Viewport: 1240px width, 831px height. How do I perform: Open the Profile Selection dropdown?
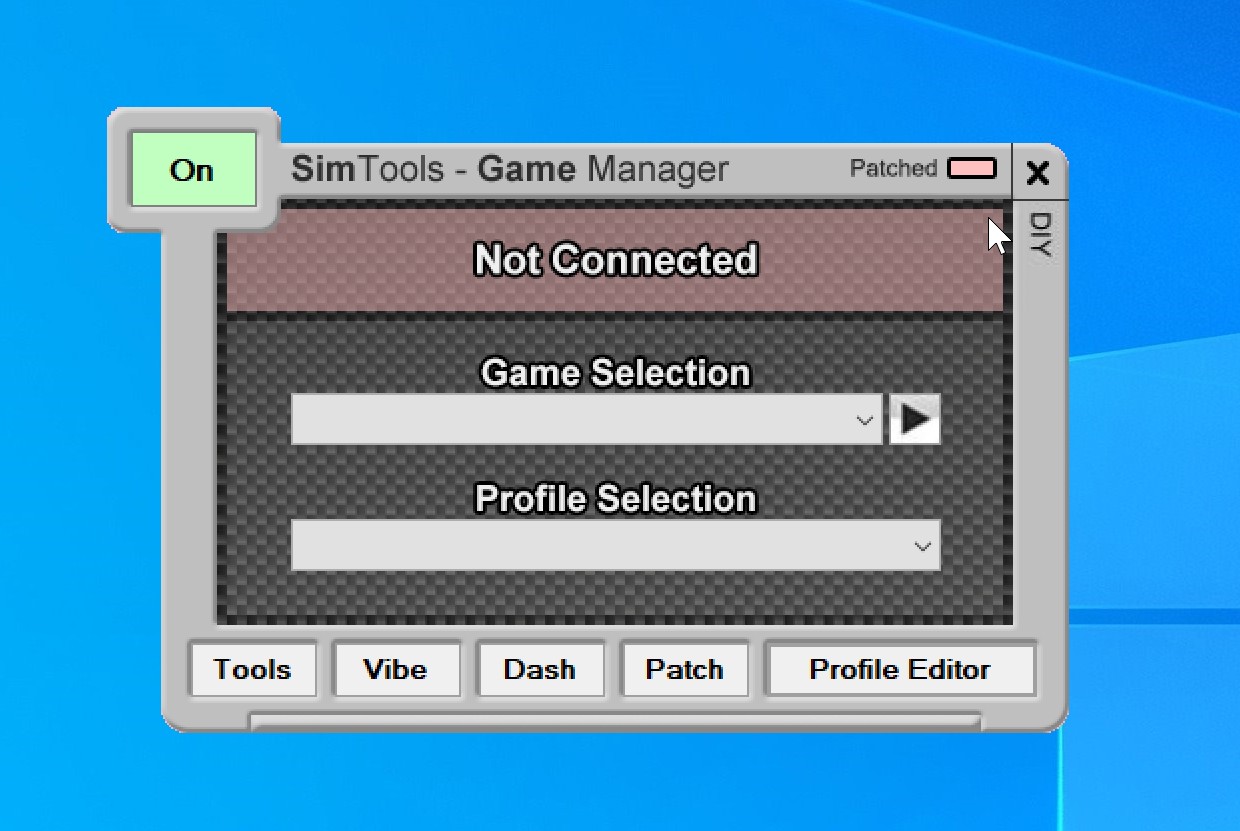(x=615, y=545)
